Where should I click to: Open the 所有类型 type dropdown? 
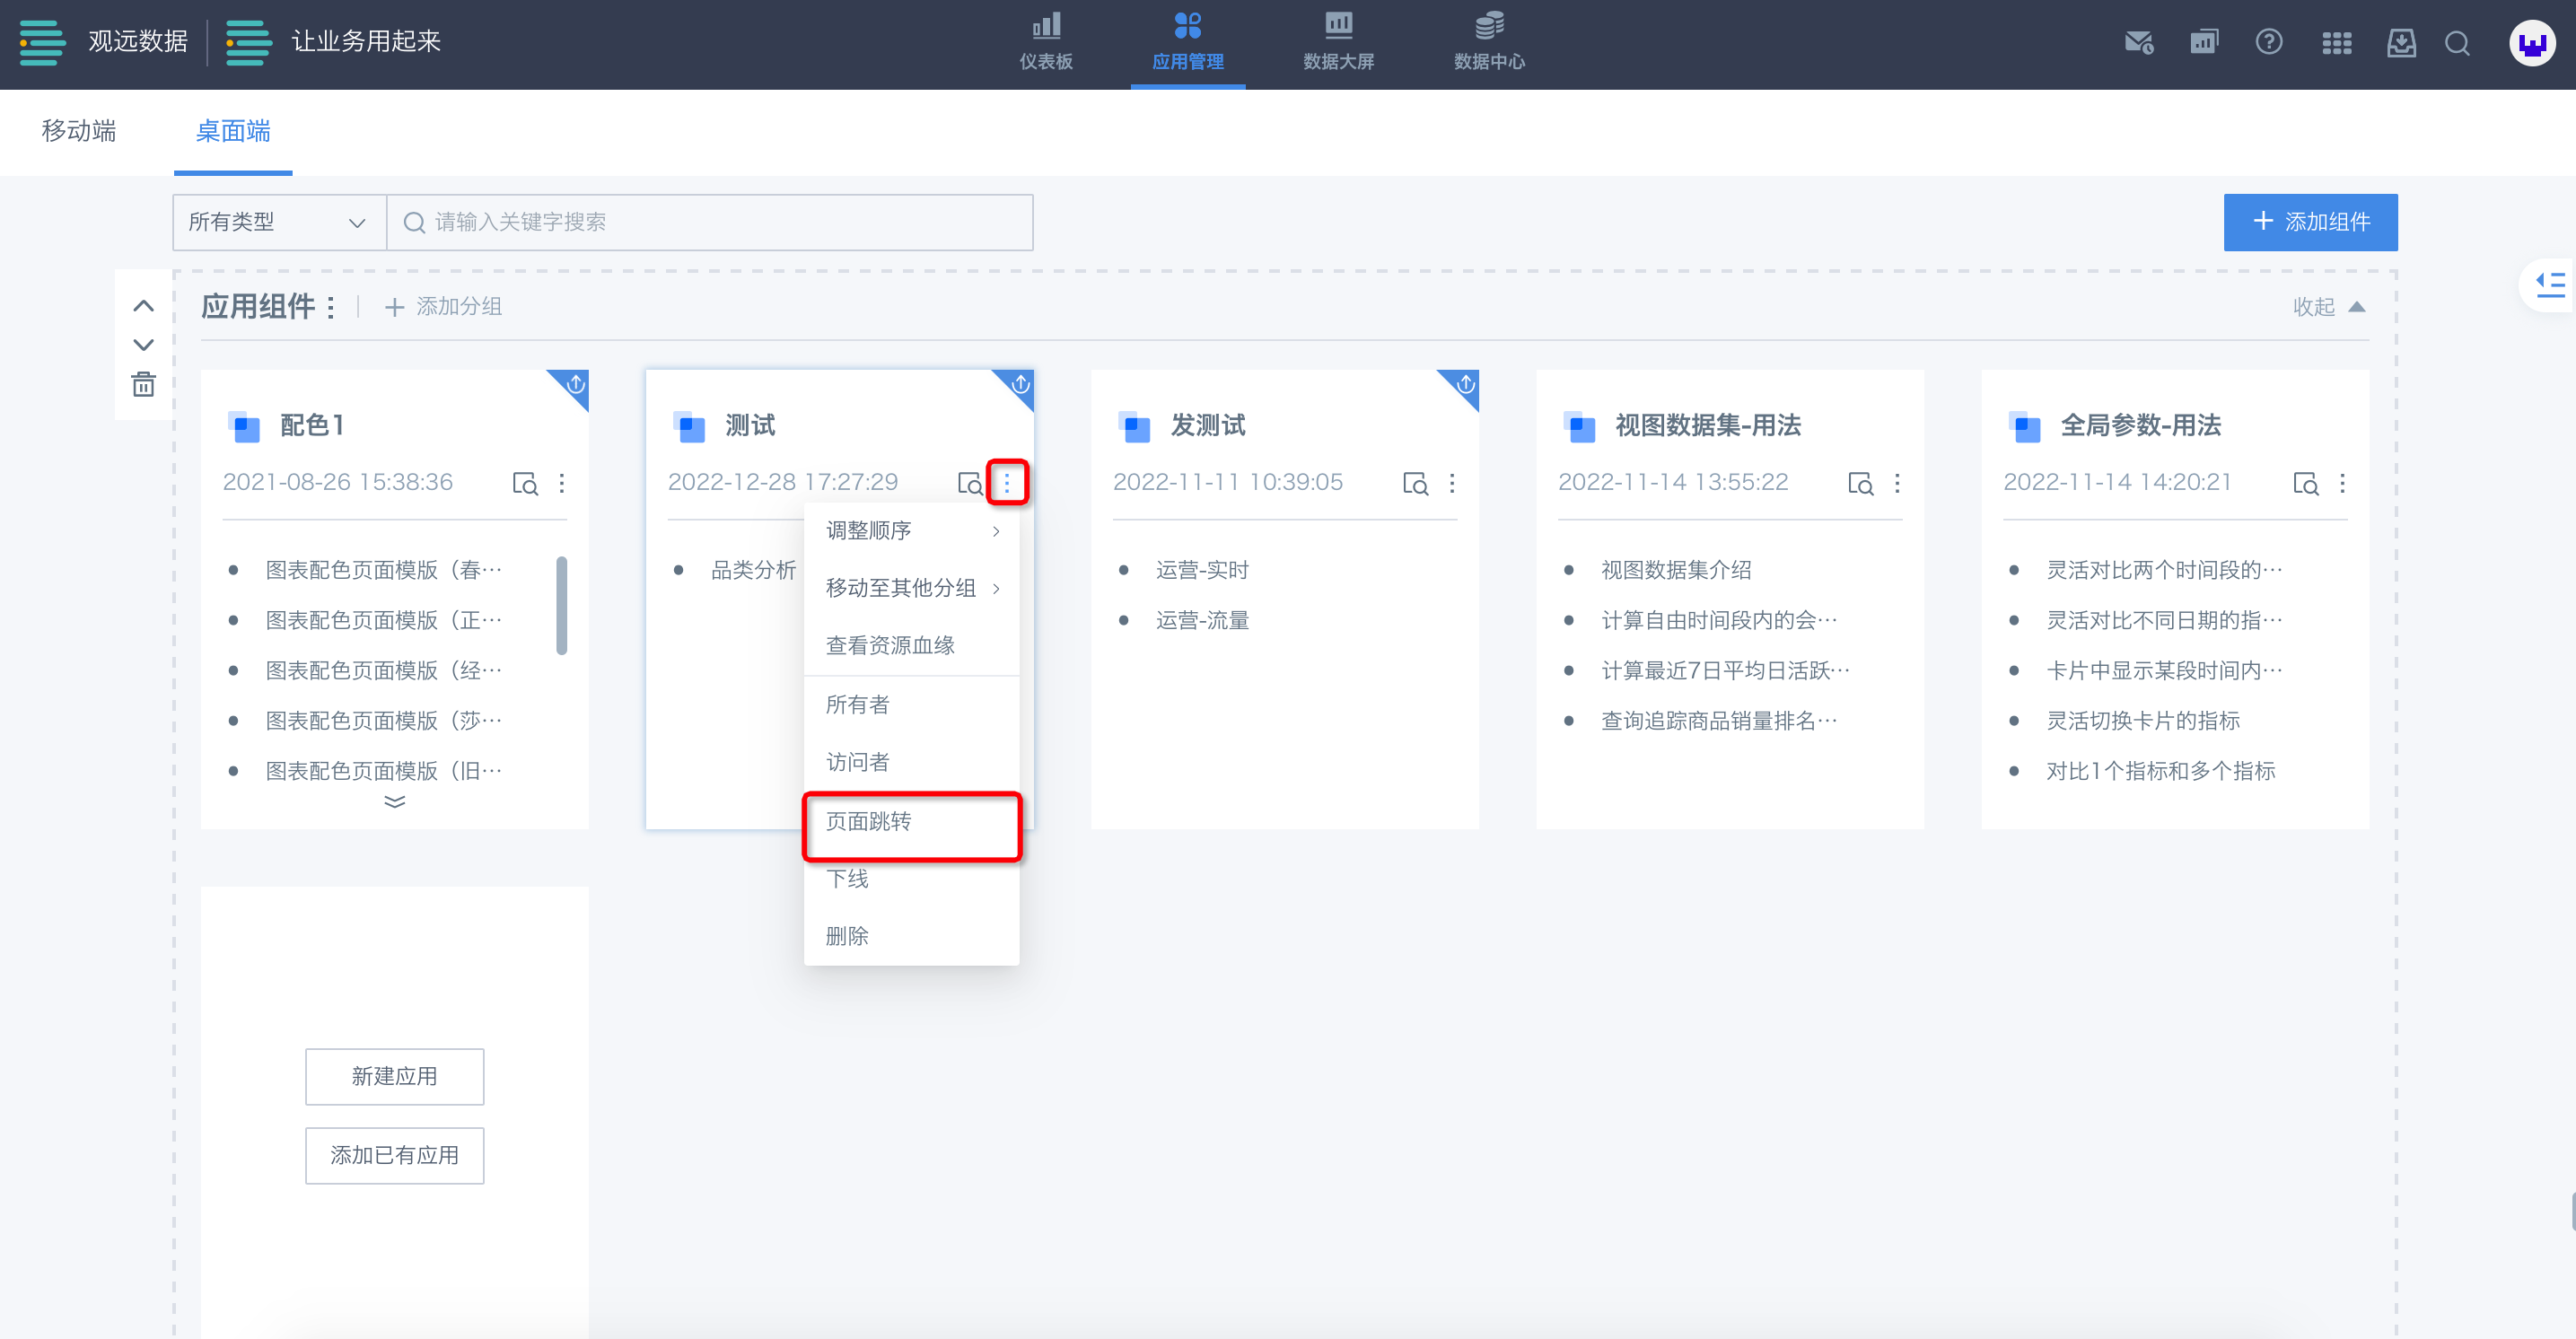(279, 222)
